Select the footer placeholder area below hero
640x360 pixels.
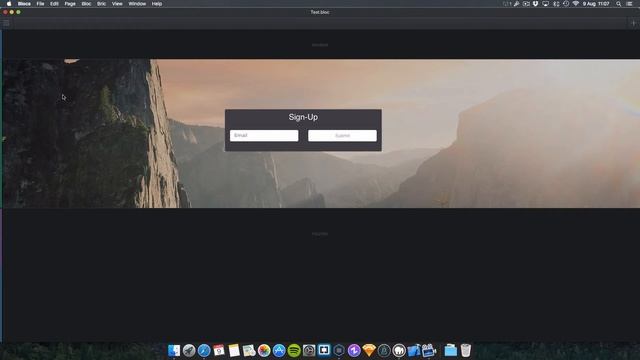click(320, 234)
